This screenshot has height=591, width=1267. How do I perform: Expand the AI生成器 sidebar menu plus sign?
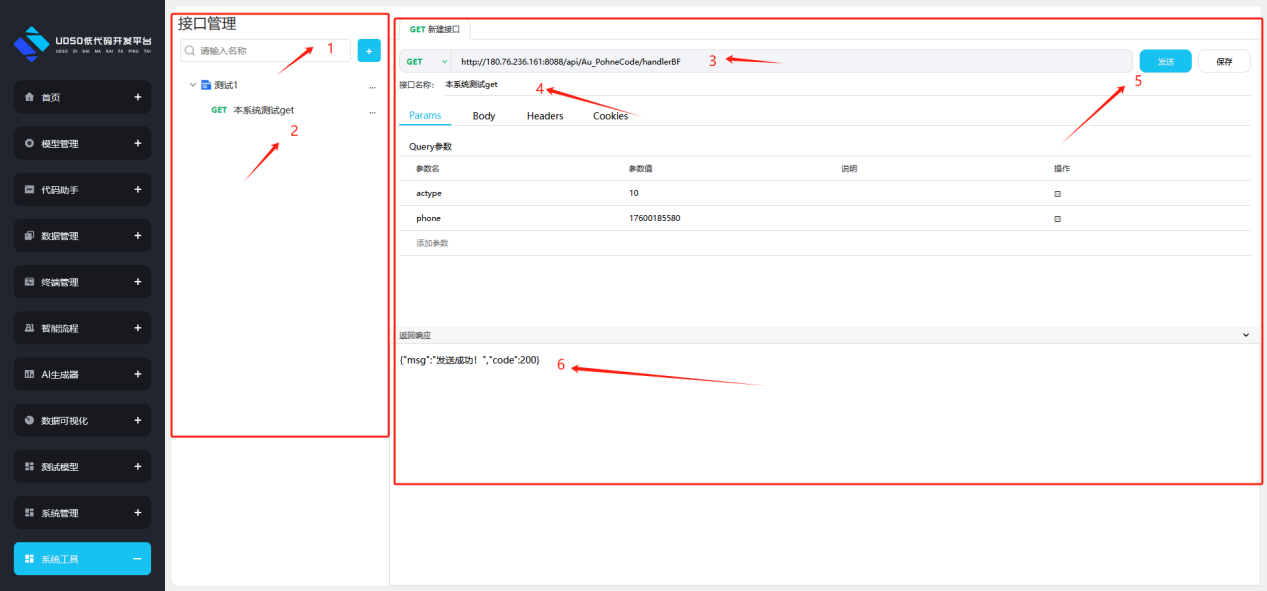coord(137,375)
